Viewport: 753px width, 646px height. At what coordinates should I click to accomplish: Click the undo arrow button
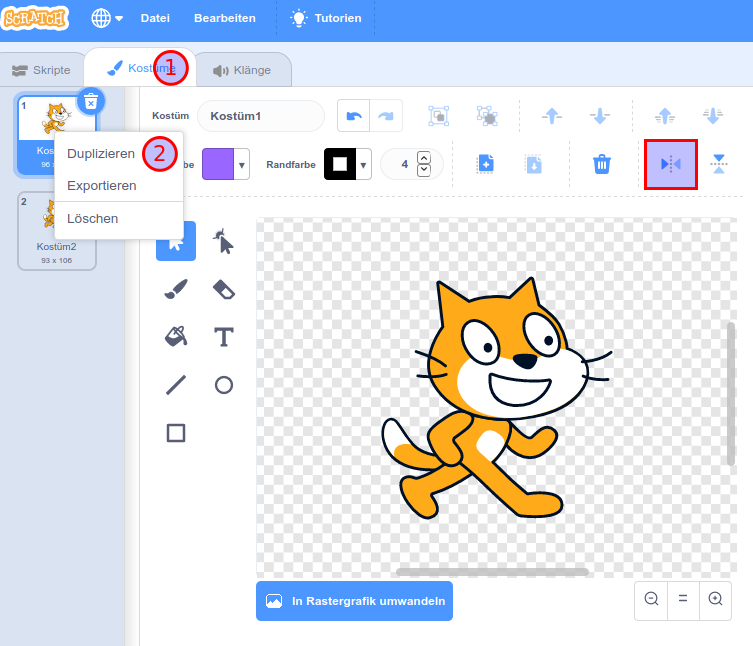tap(354, 116)
